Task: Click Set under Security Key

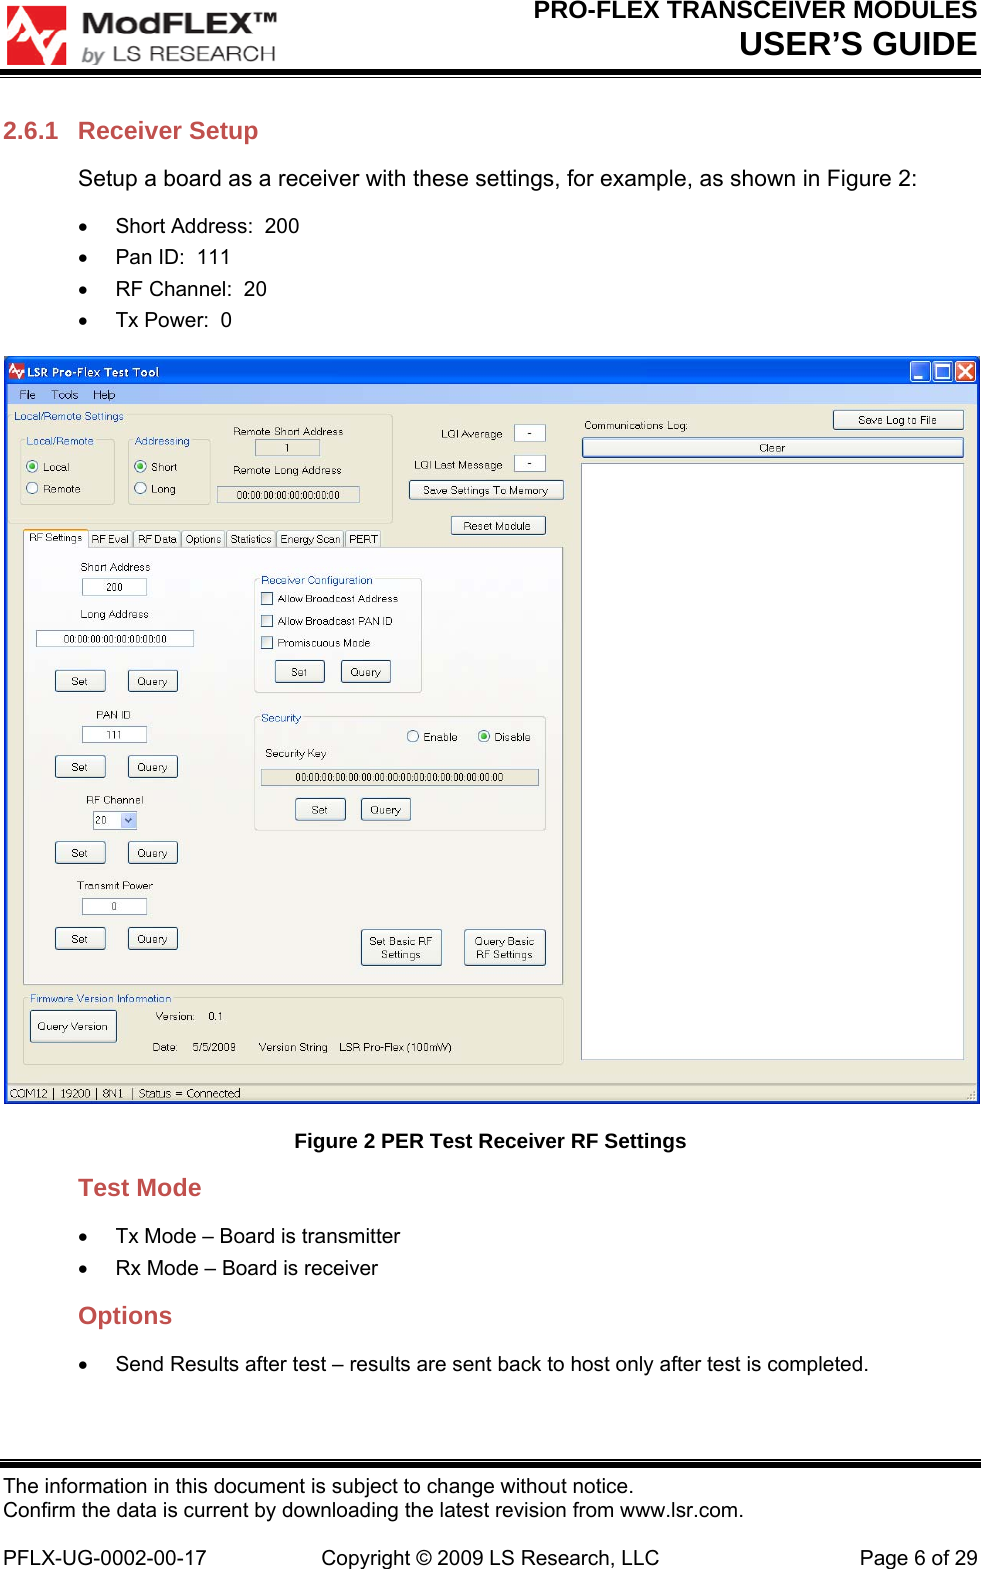Action: (321, 810)
